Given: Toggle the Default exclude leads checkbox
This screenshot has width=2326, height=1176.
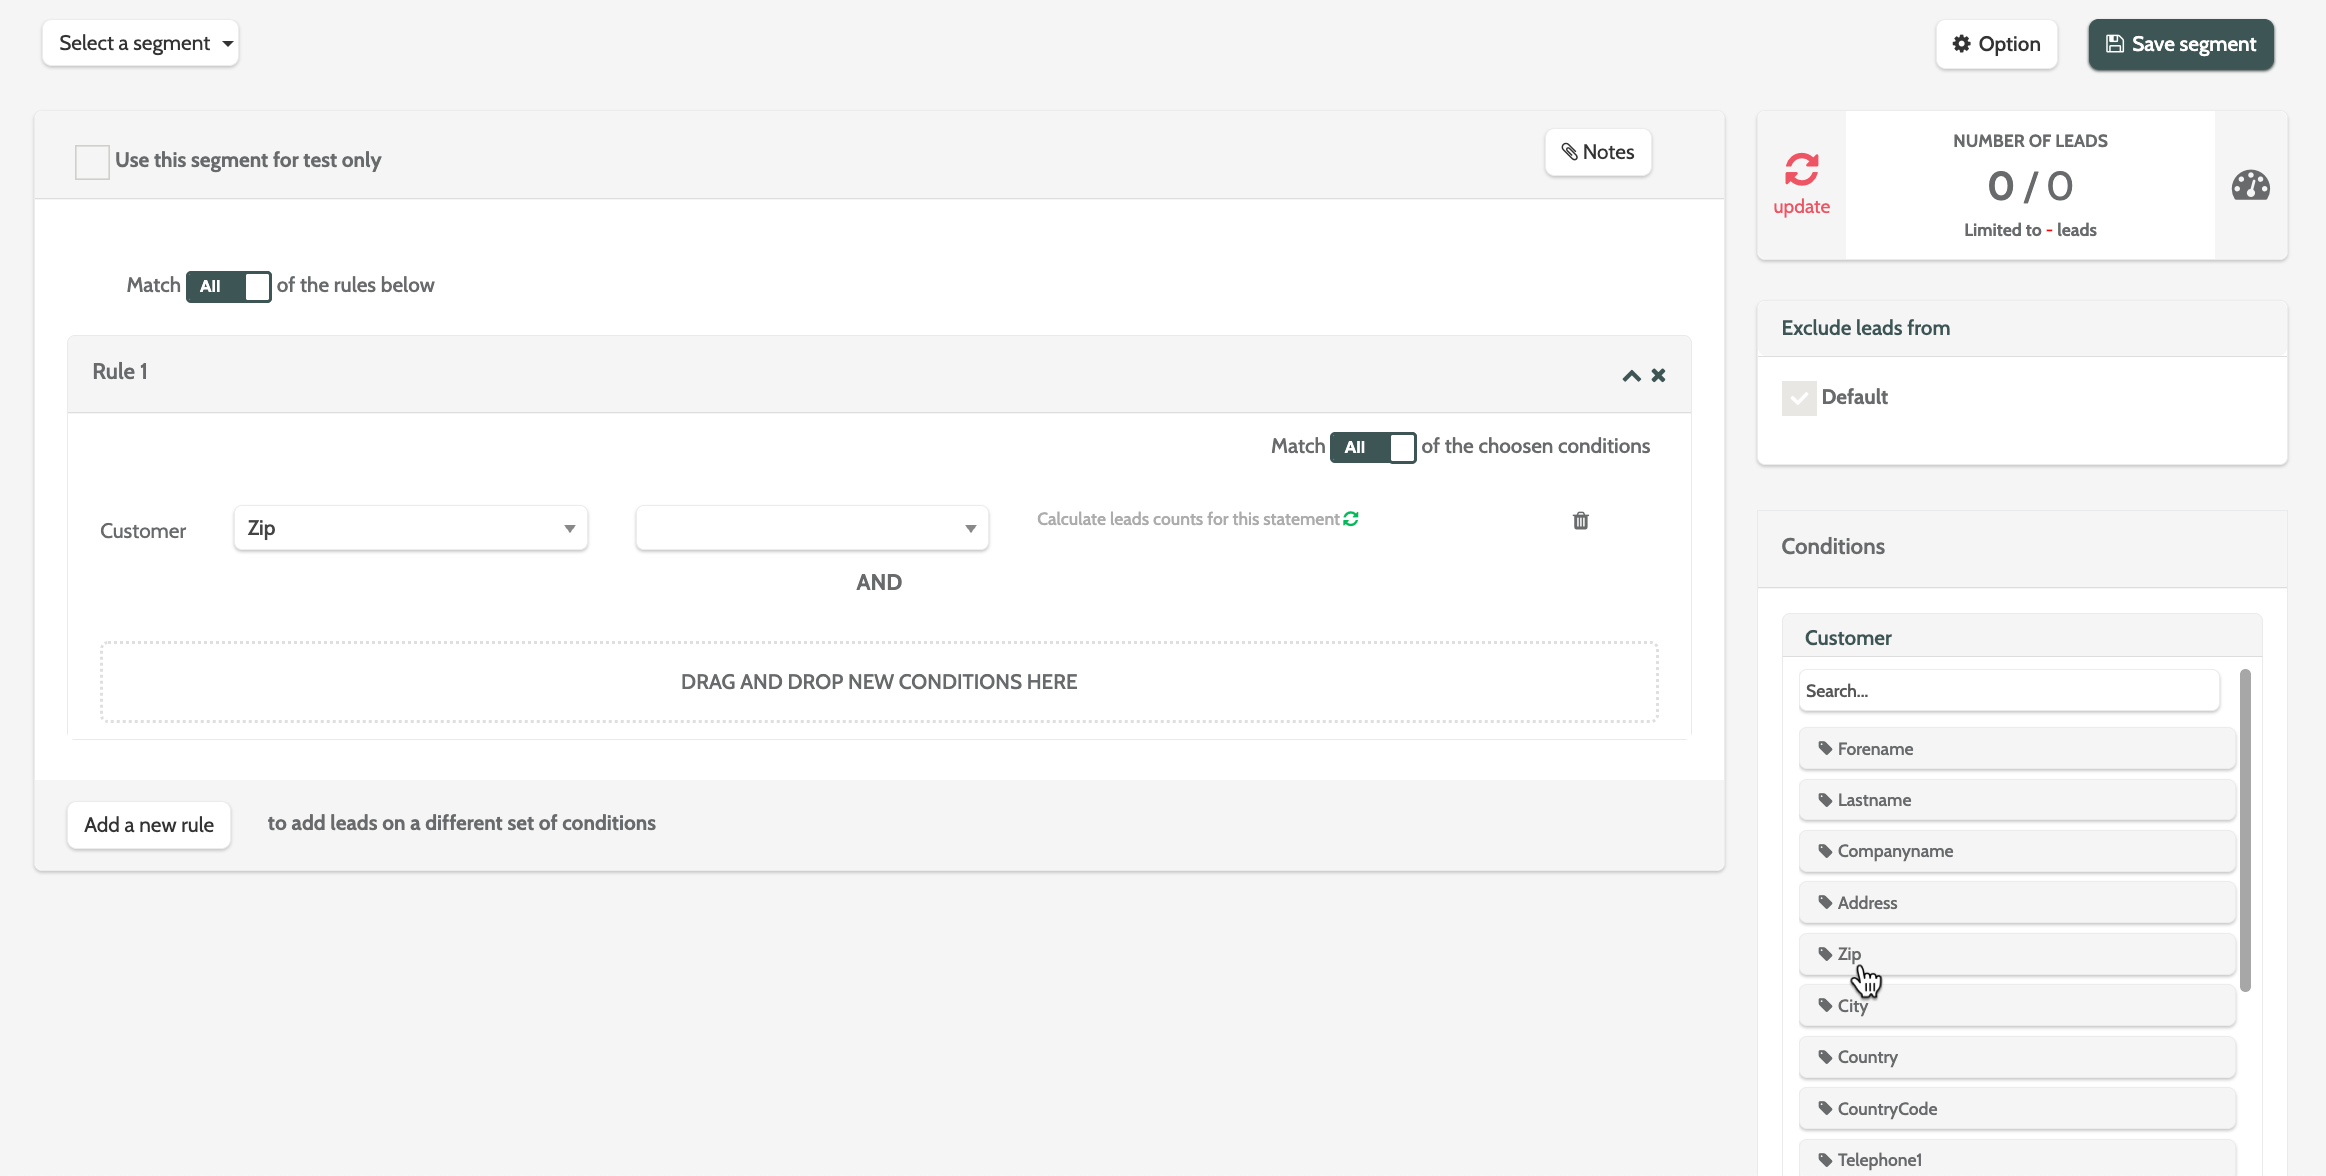Looking at the screenshot, I should (x=1798, y=398).
